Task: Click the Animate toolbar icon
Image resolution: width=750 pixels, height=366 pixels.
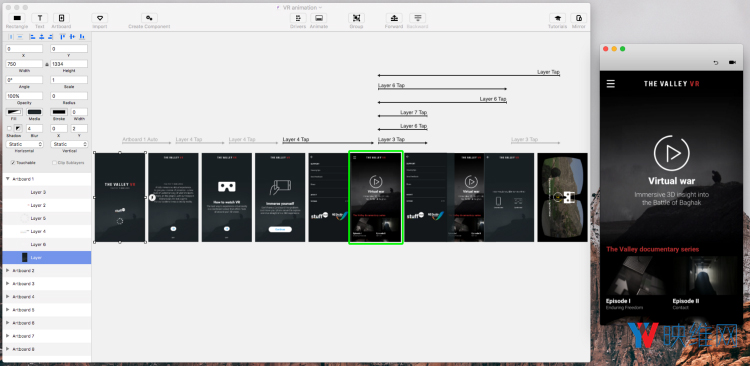Action: coord(319,18)
